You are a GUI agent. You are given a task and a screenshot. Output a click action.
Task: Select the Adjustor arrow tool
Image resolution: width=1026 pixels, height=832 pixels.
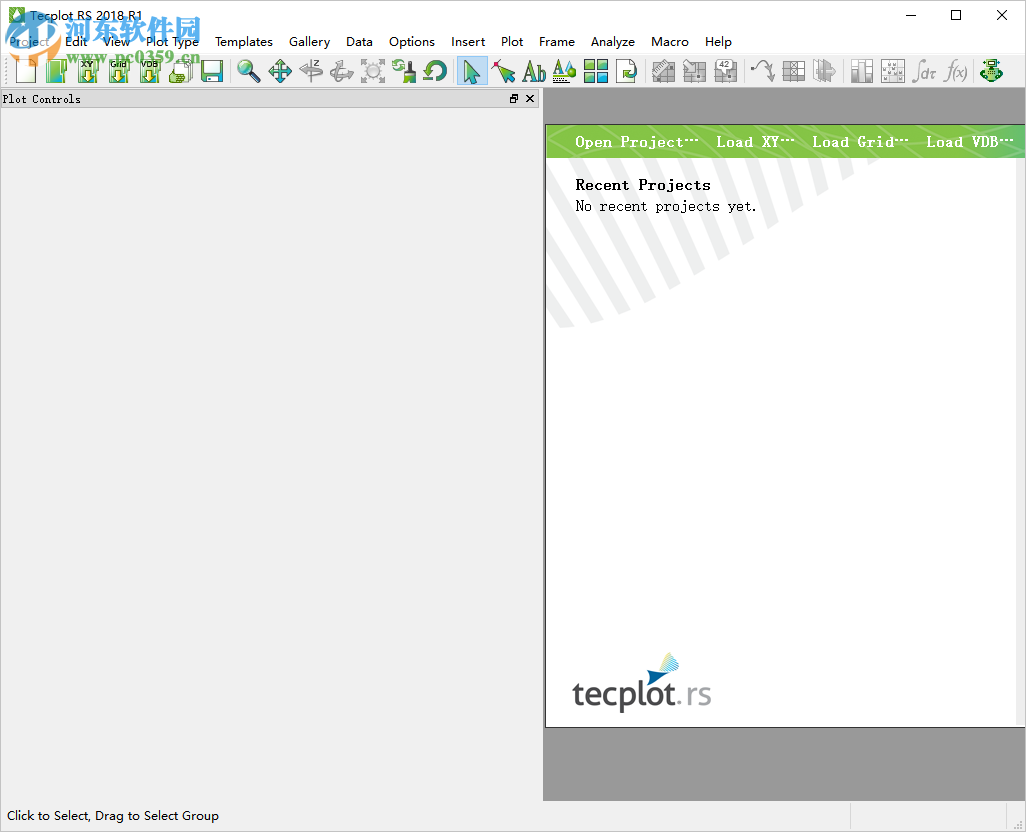point(503,71)
